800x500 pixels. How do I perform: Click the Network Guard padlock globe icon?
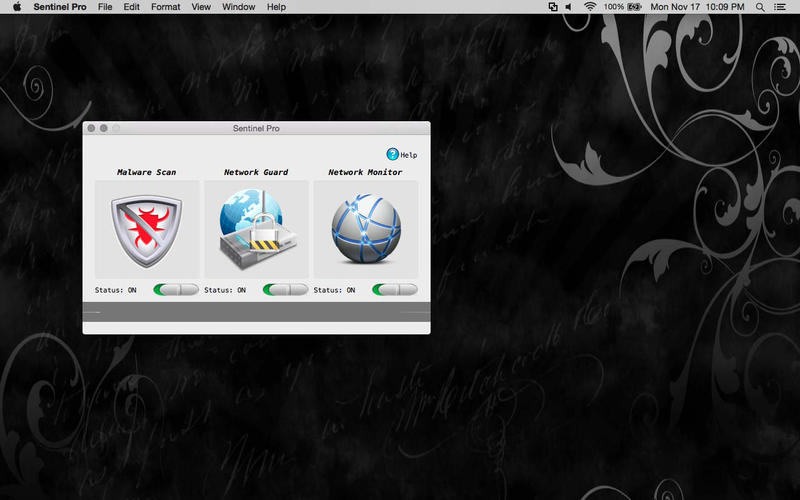pyautogui.click(x=257, y=229)
